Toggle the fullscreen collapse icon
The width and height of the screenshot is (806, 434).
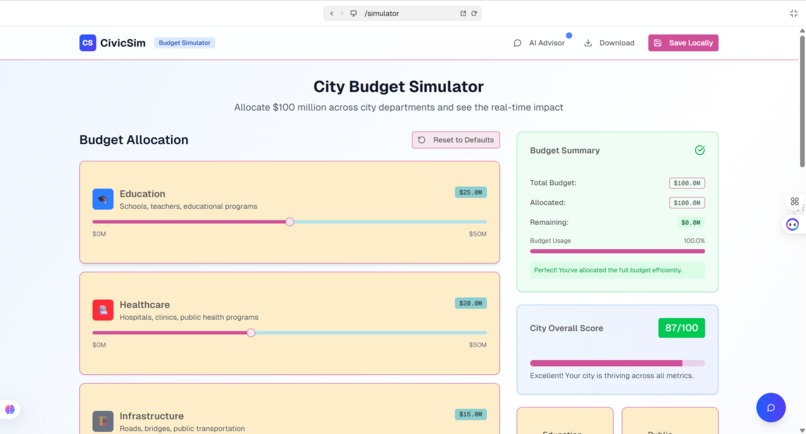[x=794, y=13]
